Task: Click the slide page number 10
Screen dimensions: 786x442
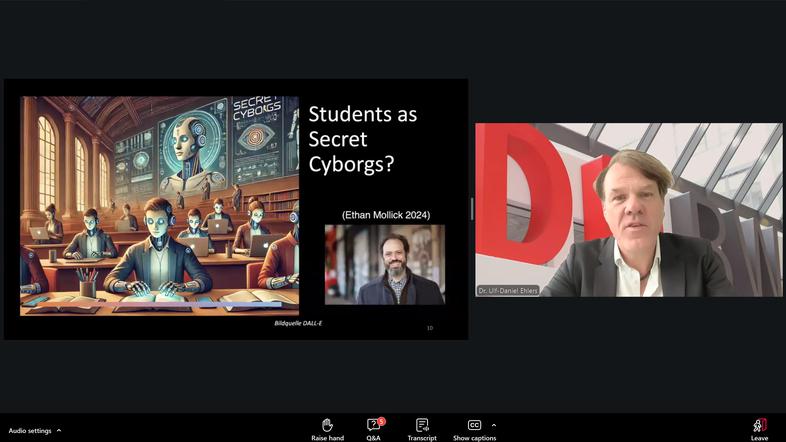Action: (430, 327)
